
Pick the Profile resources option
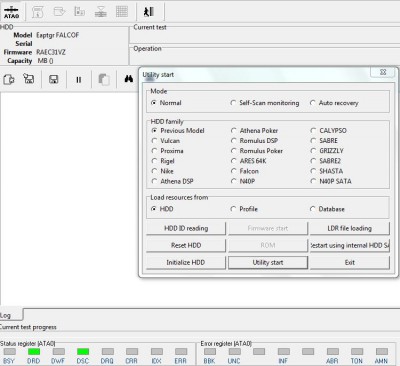244,209
